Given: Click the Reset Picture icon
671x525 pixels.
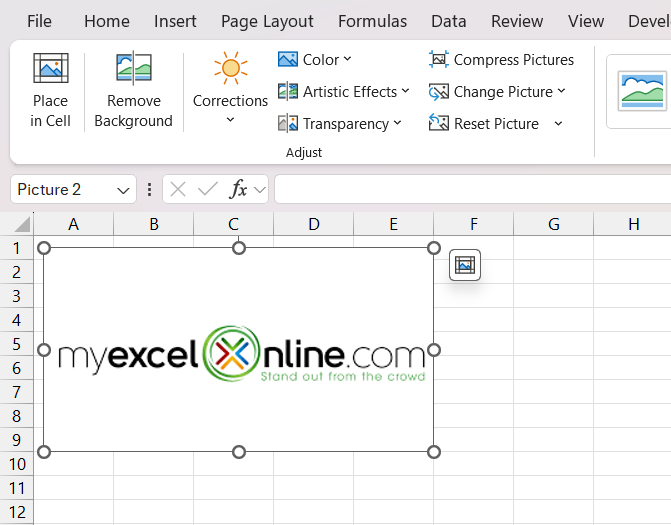Looking at the screenshot, I should point(439,123).
